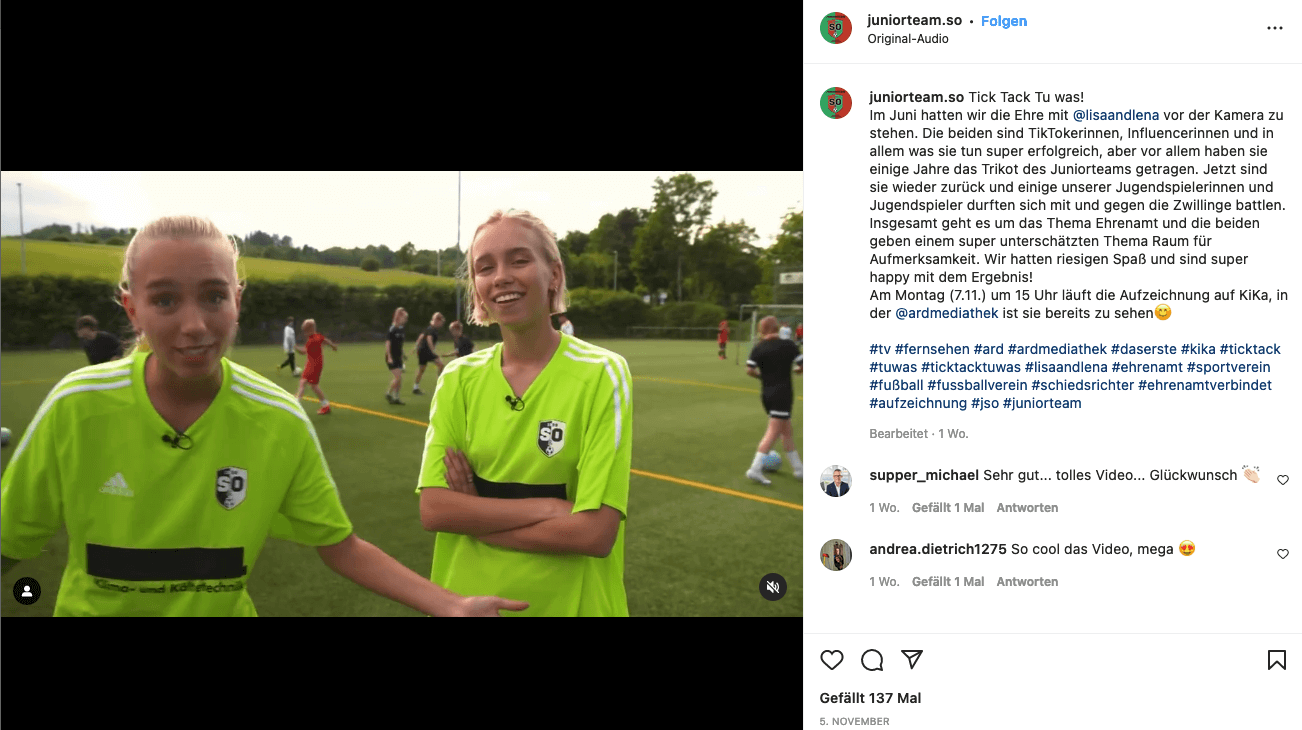Like andrea.dietrich1275's comment heart
The image size is (1302, 730).
[1283, 554]
